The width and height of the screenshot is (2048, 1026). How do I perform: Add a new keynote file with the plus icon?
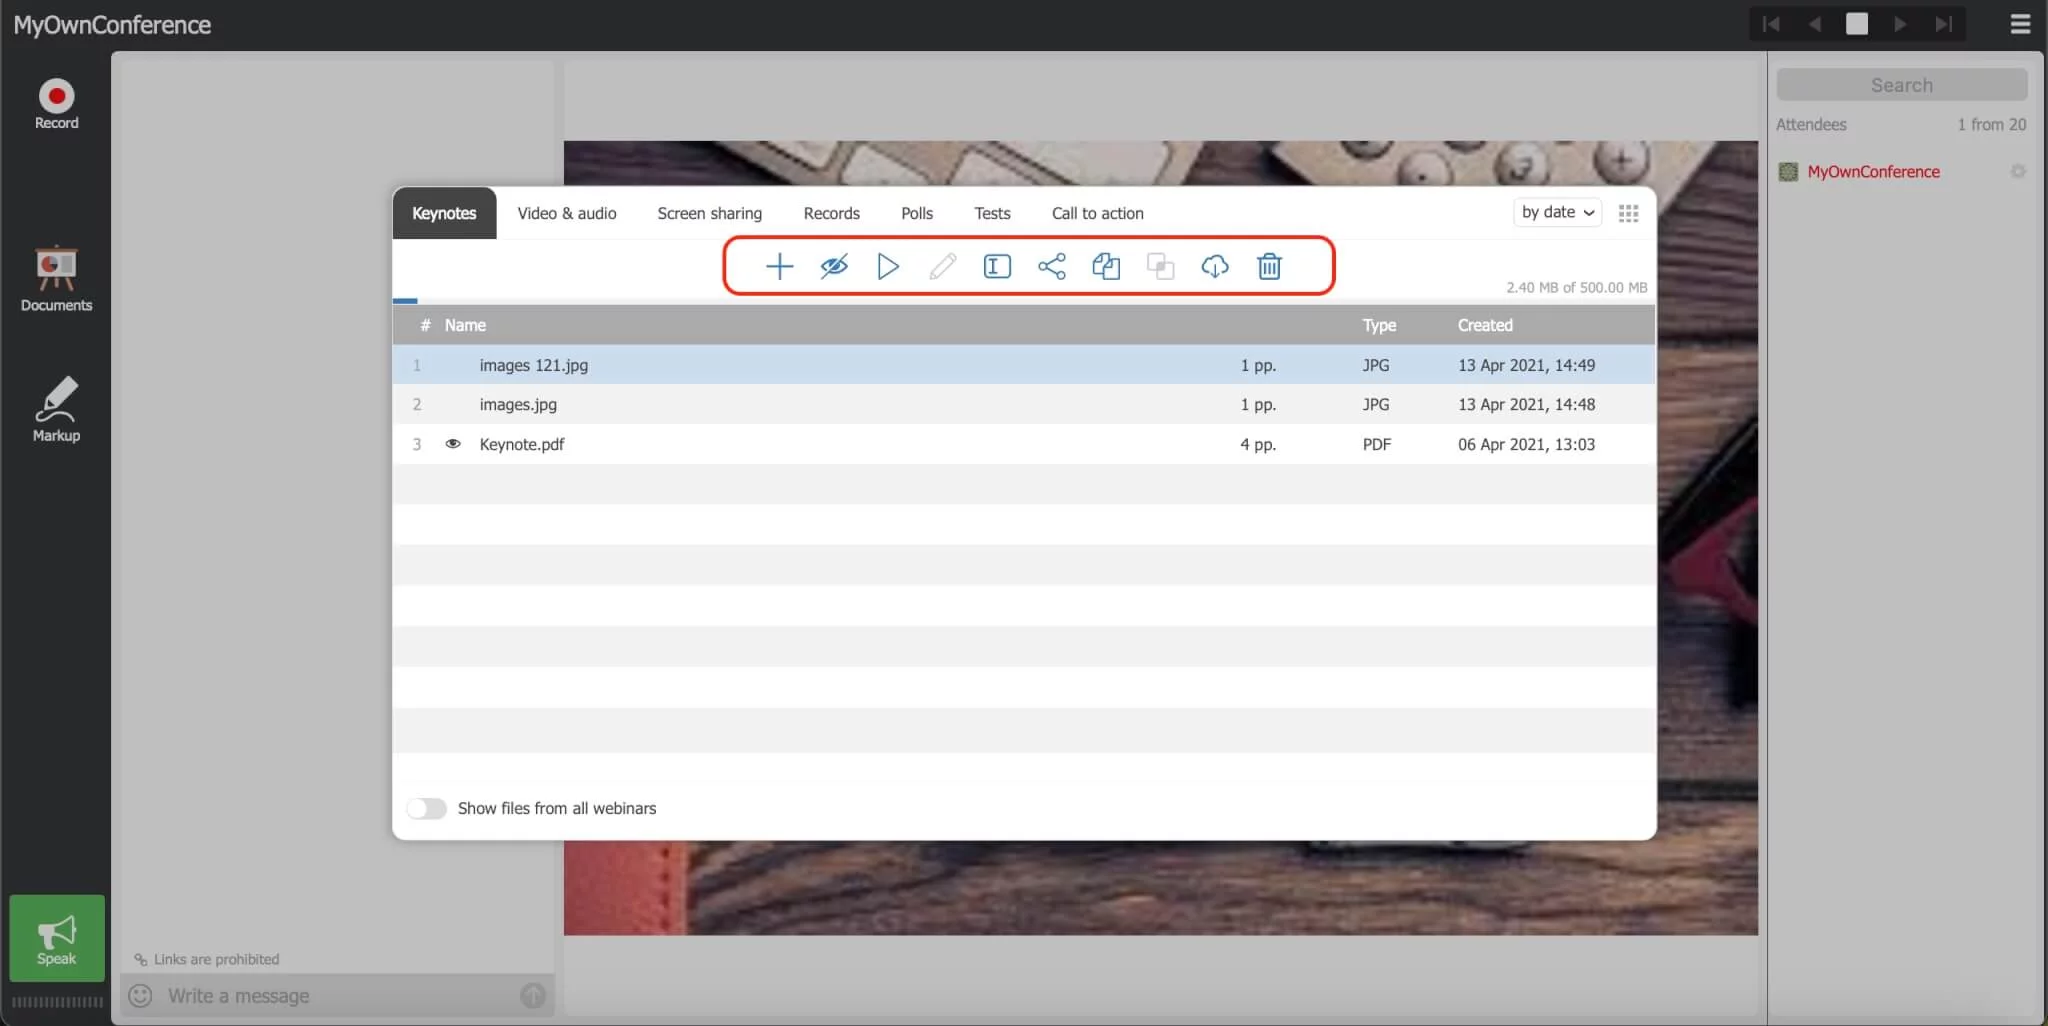(778, 266)
